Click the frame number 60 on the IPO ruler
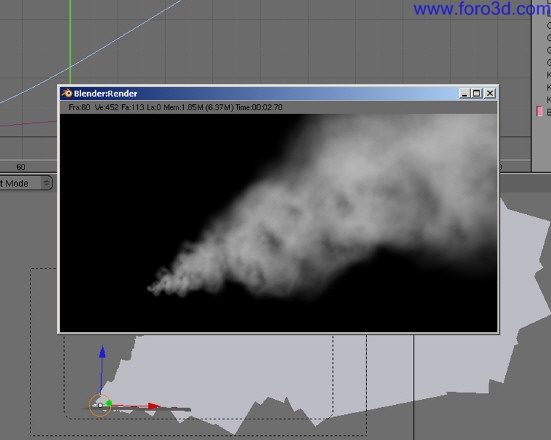The height and width of the screenshot is (440, 551). (x=21, y=167)
